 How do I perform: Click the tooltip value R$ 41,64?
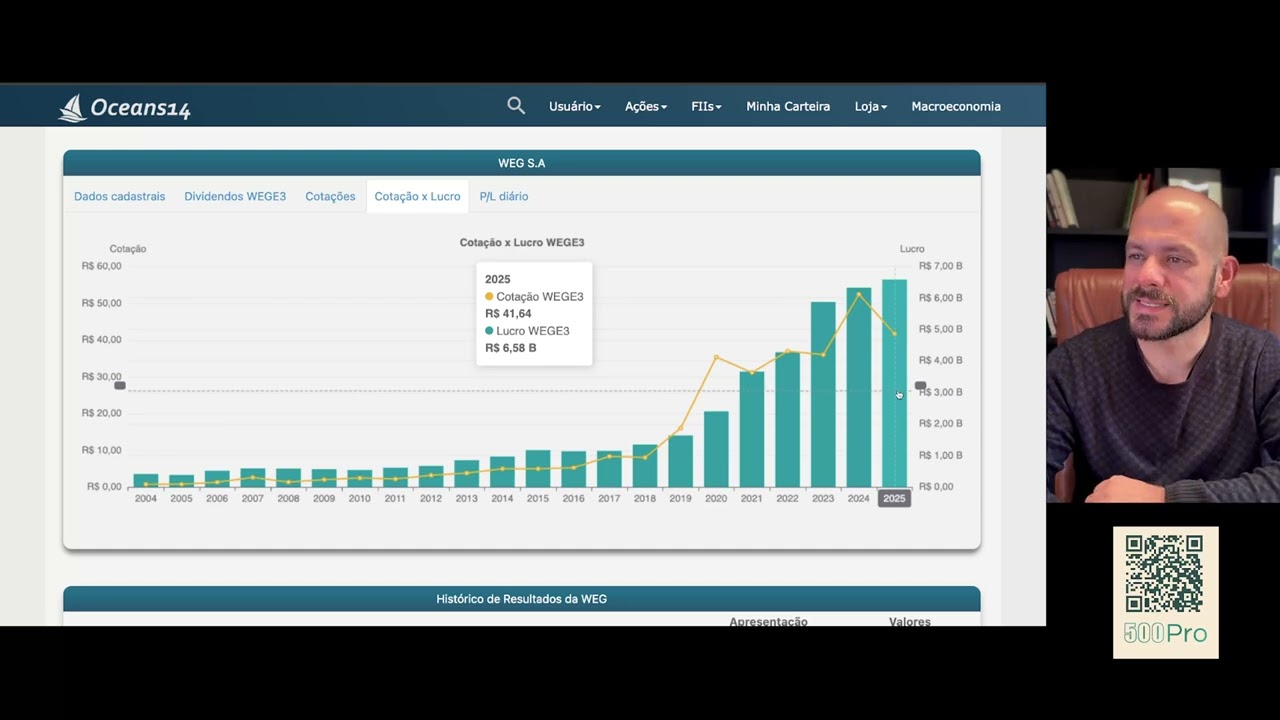point(508,314)
